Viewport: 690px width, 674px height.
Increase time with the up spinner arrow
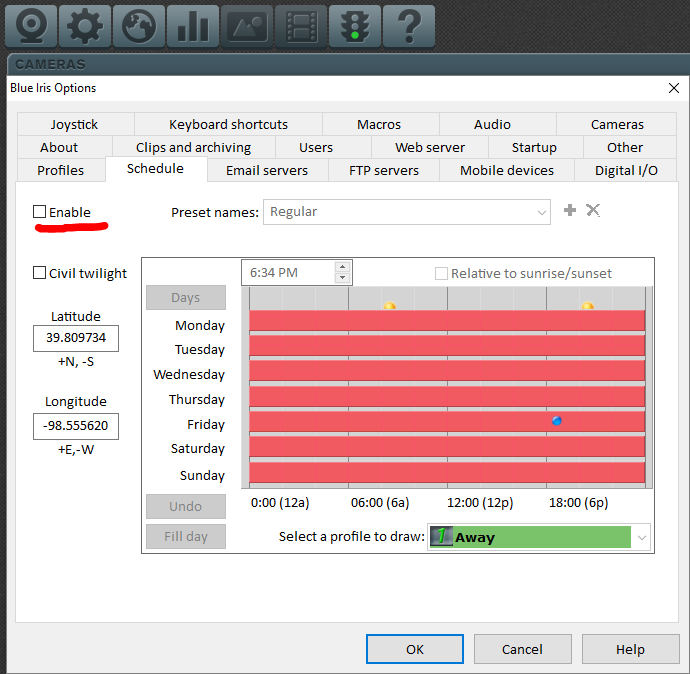point(342,267)
